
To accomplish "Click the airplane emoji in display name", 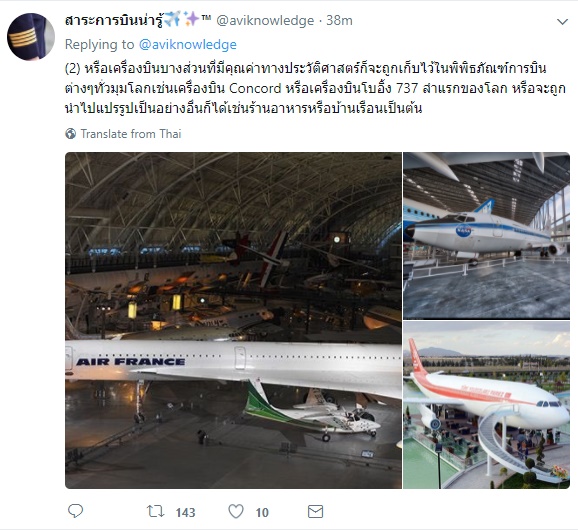I will [172, 19].
